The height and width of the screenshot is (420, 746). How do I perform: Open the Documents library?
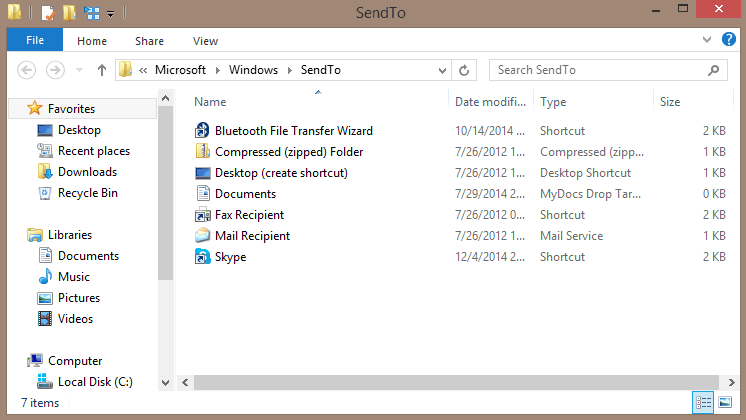[88, 256]
